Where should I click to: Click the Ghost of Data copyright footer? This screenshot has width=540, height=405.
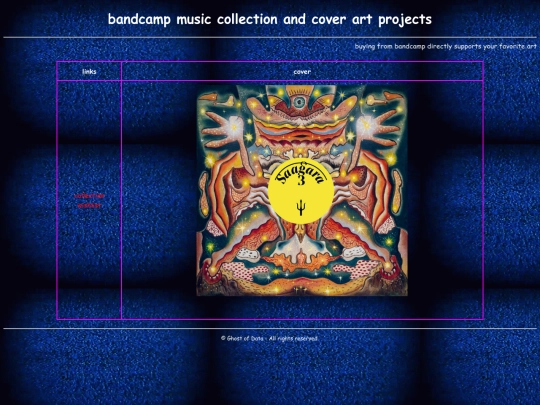(x=269, y=339)
